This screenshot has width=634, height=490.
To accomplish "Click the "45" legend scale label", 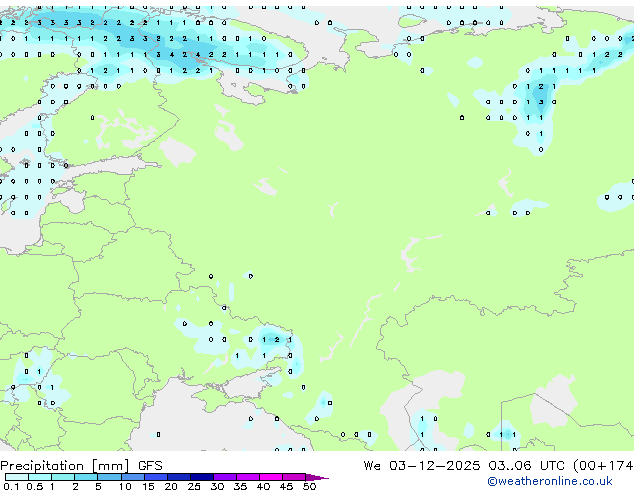I will coord(286,486).
